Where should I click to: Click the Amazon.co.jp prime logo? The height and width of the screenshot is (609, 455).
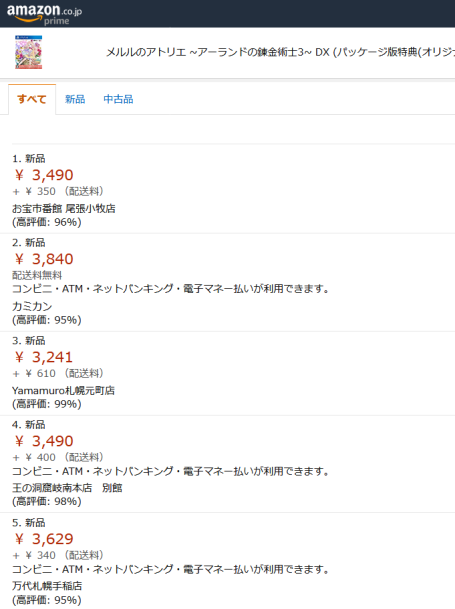click(44, 14)
